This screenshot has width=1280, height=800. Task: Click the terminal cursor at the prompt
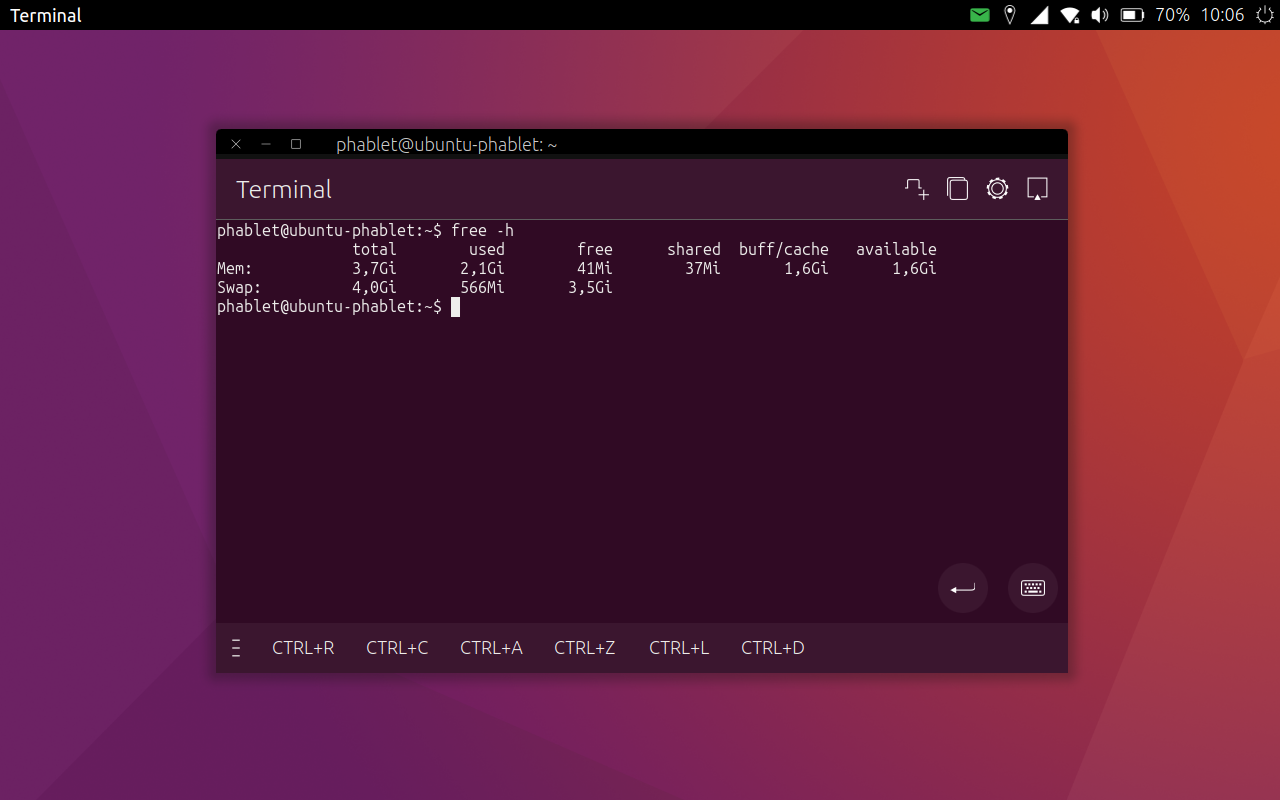tap(455, 307)
